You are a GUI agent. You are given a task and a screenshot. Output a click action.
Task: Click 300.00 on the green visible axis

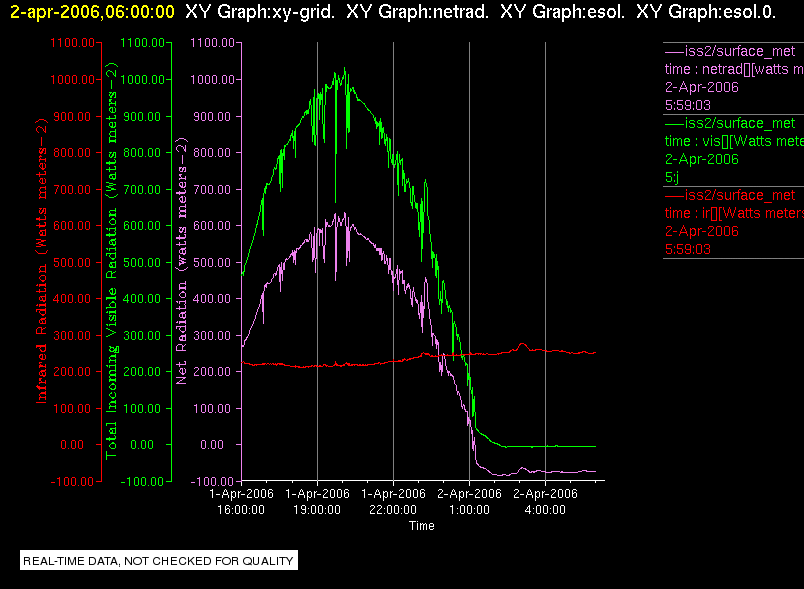[x=142, y=336]
